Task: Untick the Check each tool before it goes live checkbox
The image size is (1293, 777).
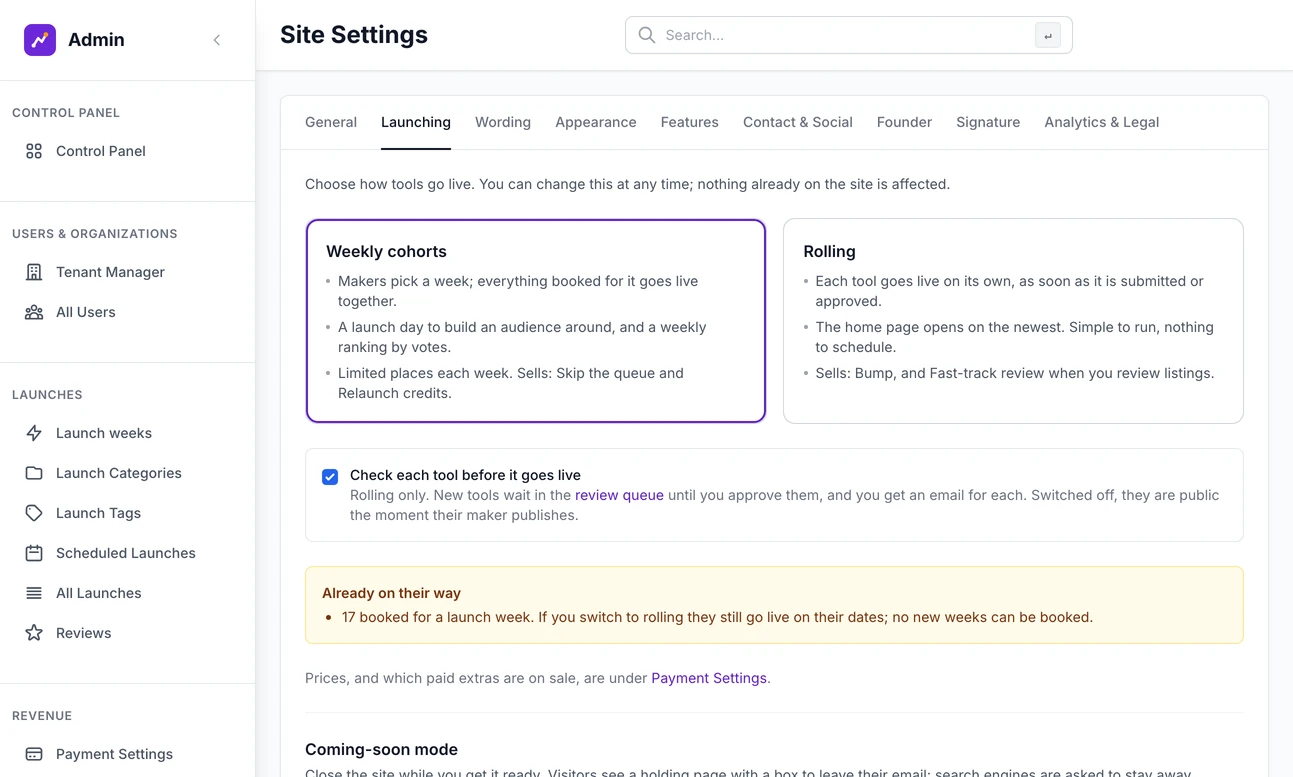Action: [330, 477]
